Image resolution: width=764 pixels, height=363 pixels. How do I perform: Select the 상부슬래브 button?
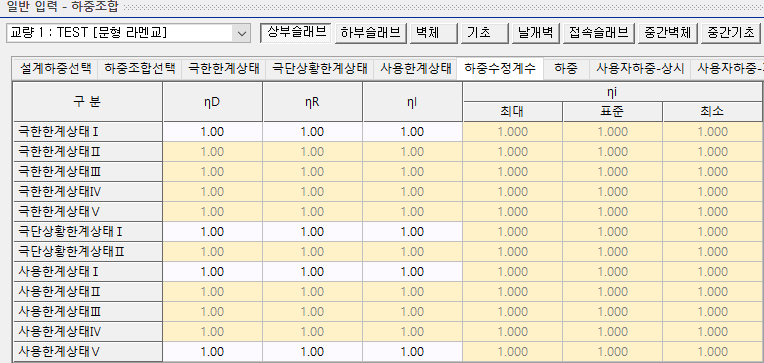[x=296, y=33]
